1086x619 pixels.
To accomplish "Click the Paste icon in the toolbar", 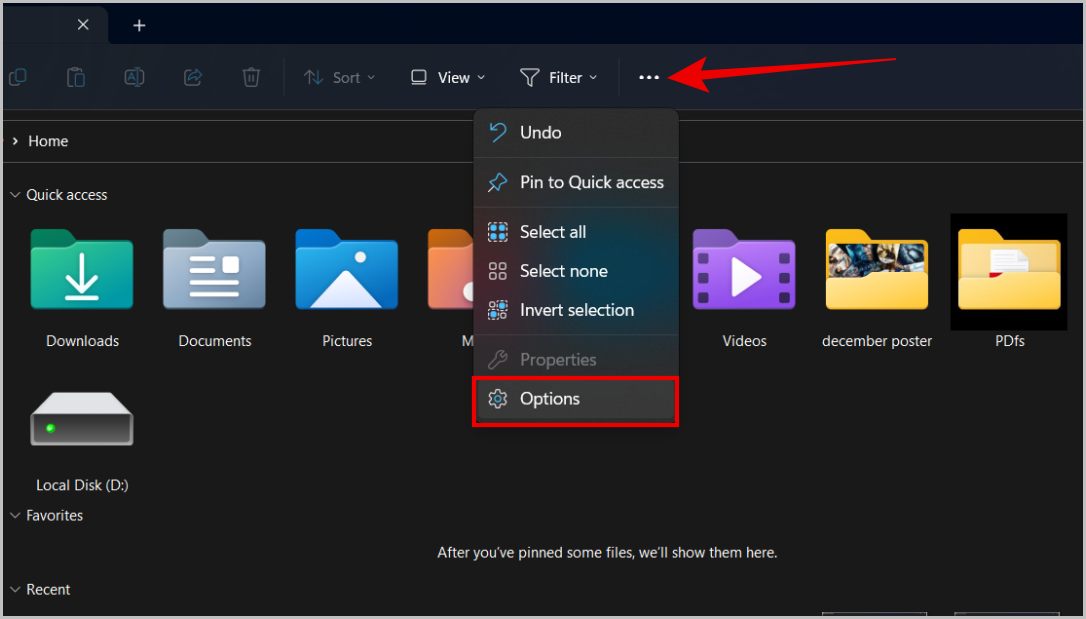I will click(76, 77).
